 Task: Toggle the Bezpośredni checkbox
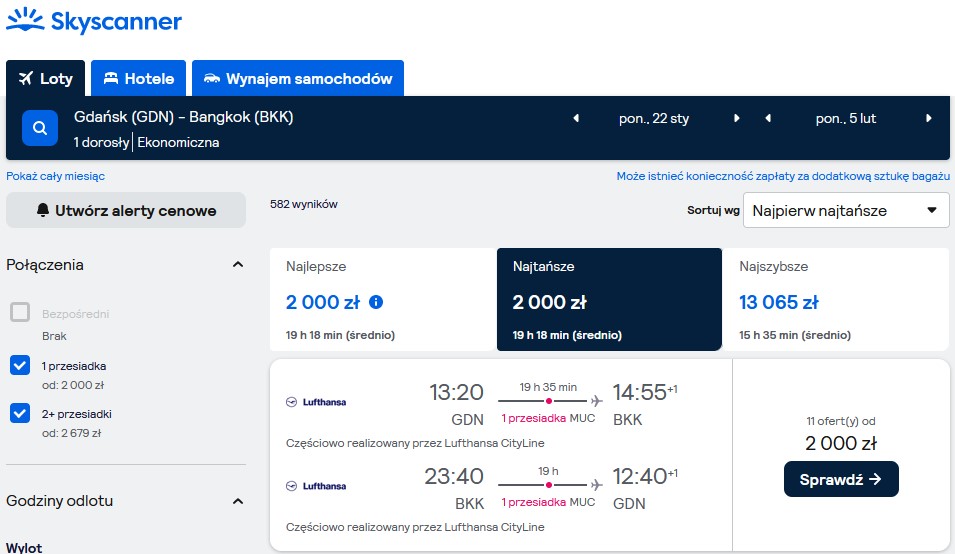(x=20, y=312)
